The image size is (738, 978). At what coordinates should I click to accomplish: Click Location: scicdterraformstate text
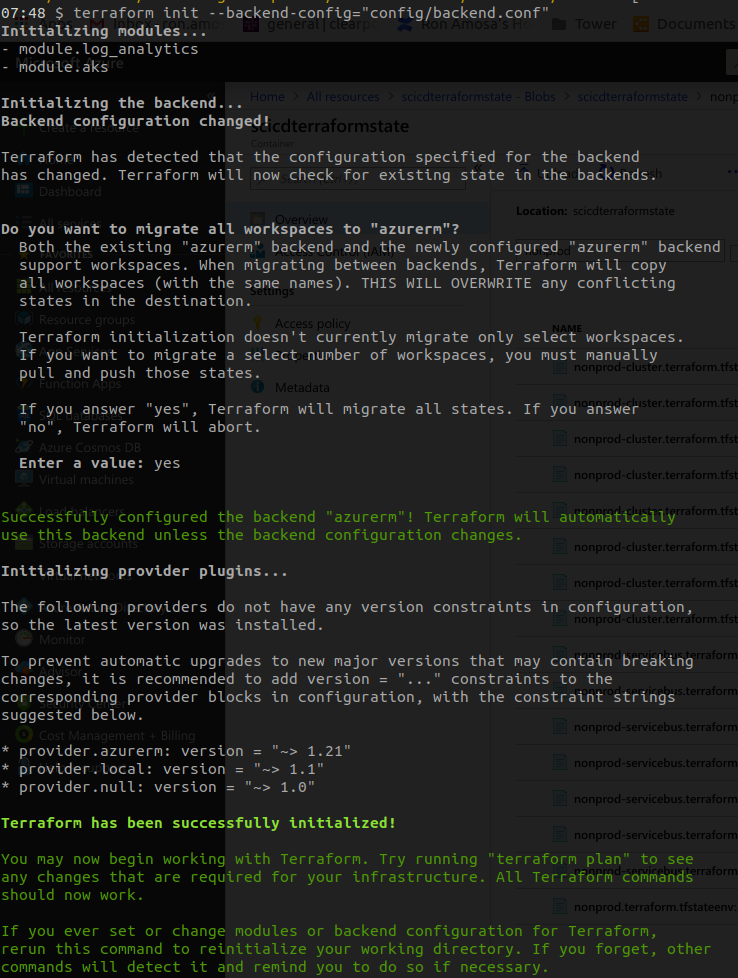tap(595, 211)
